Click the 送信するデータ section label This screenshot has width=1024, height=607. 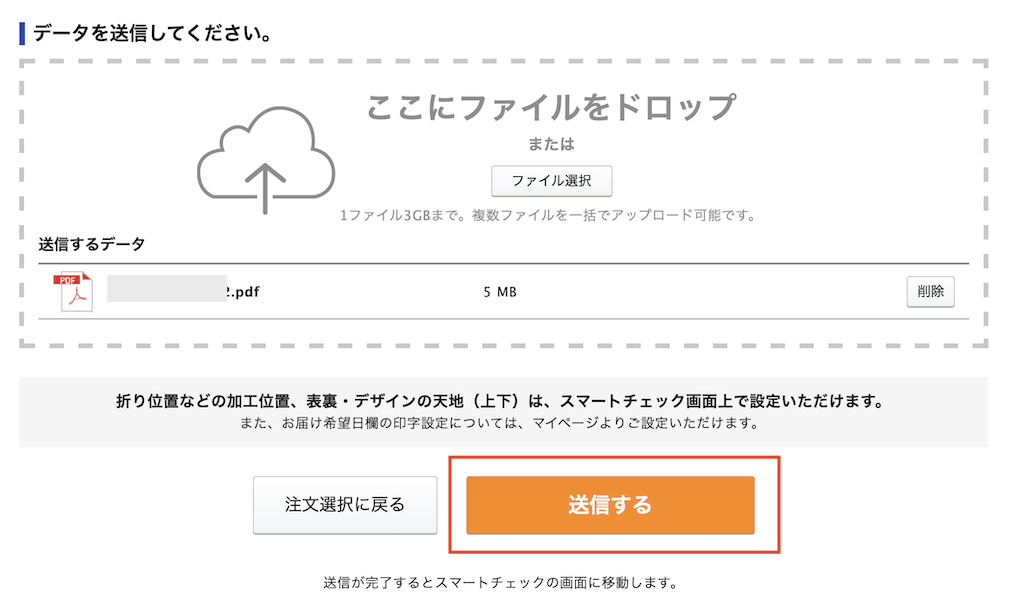91,244
